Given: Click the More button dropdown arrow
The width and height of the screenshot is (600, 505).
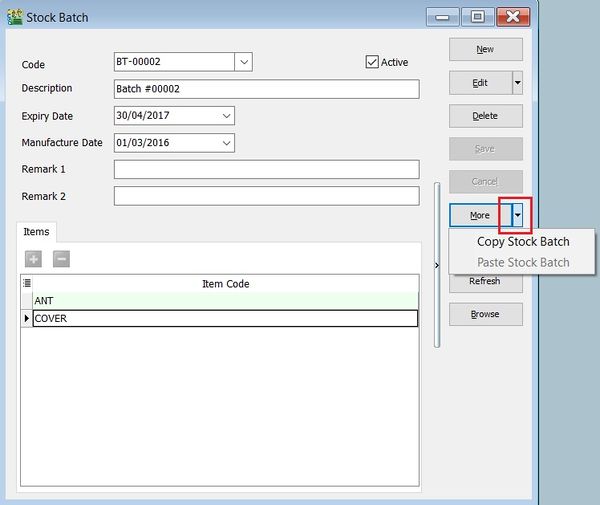Looking at the screenshot, I should click(x=517, y=215).
